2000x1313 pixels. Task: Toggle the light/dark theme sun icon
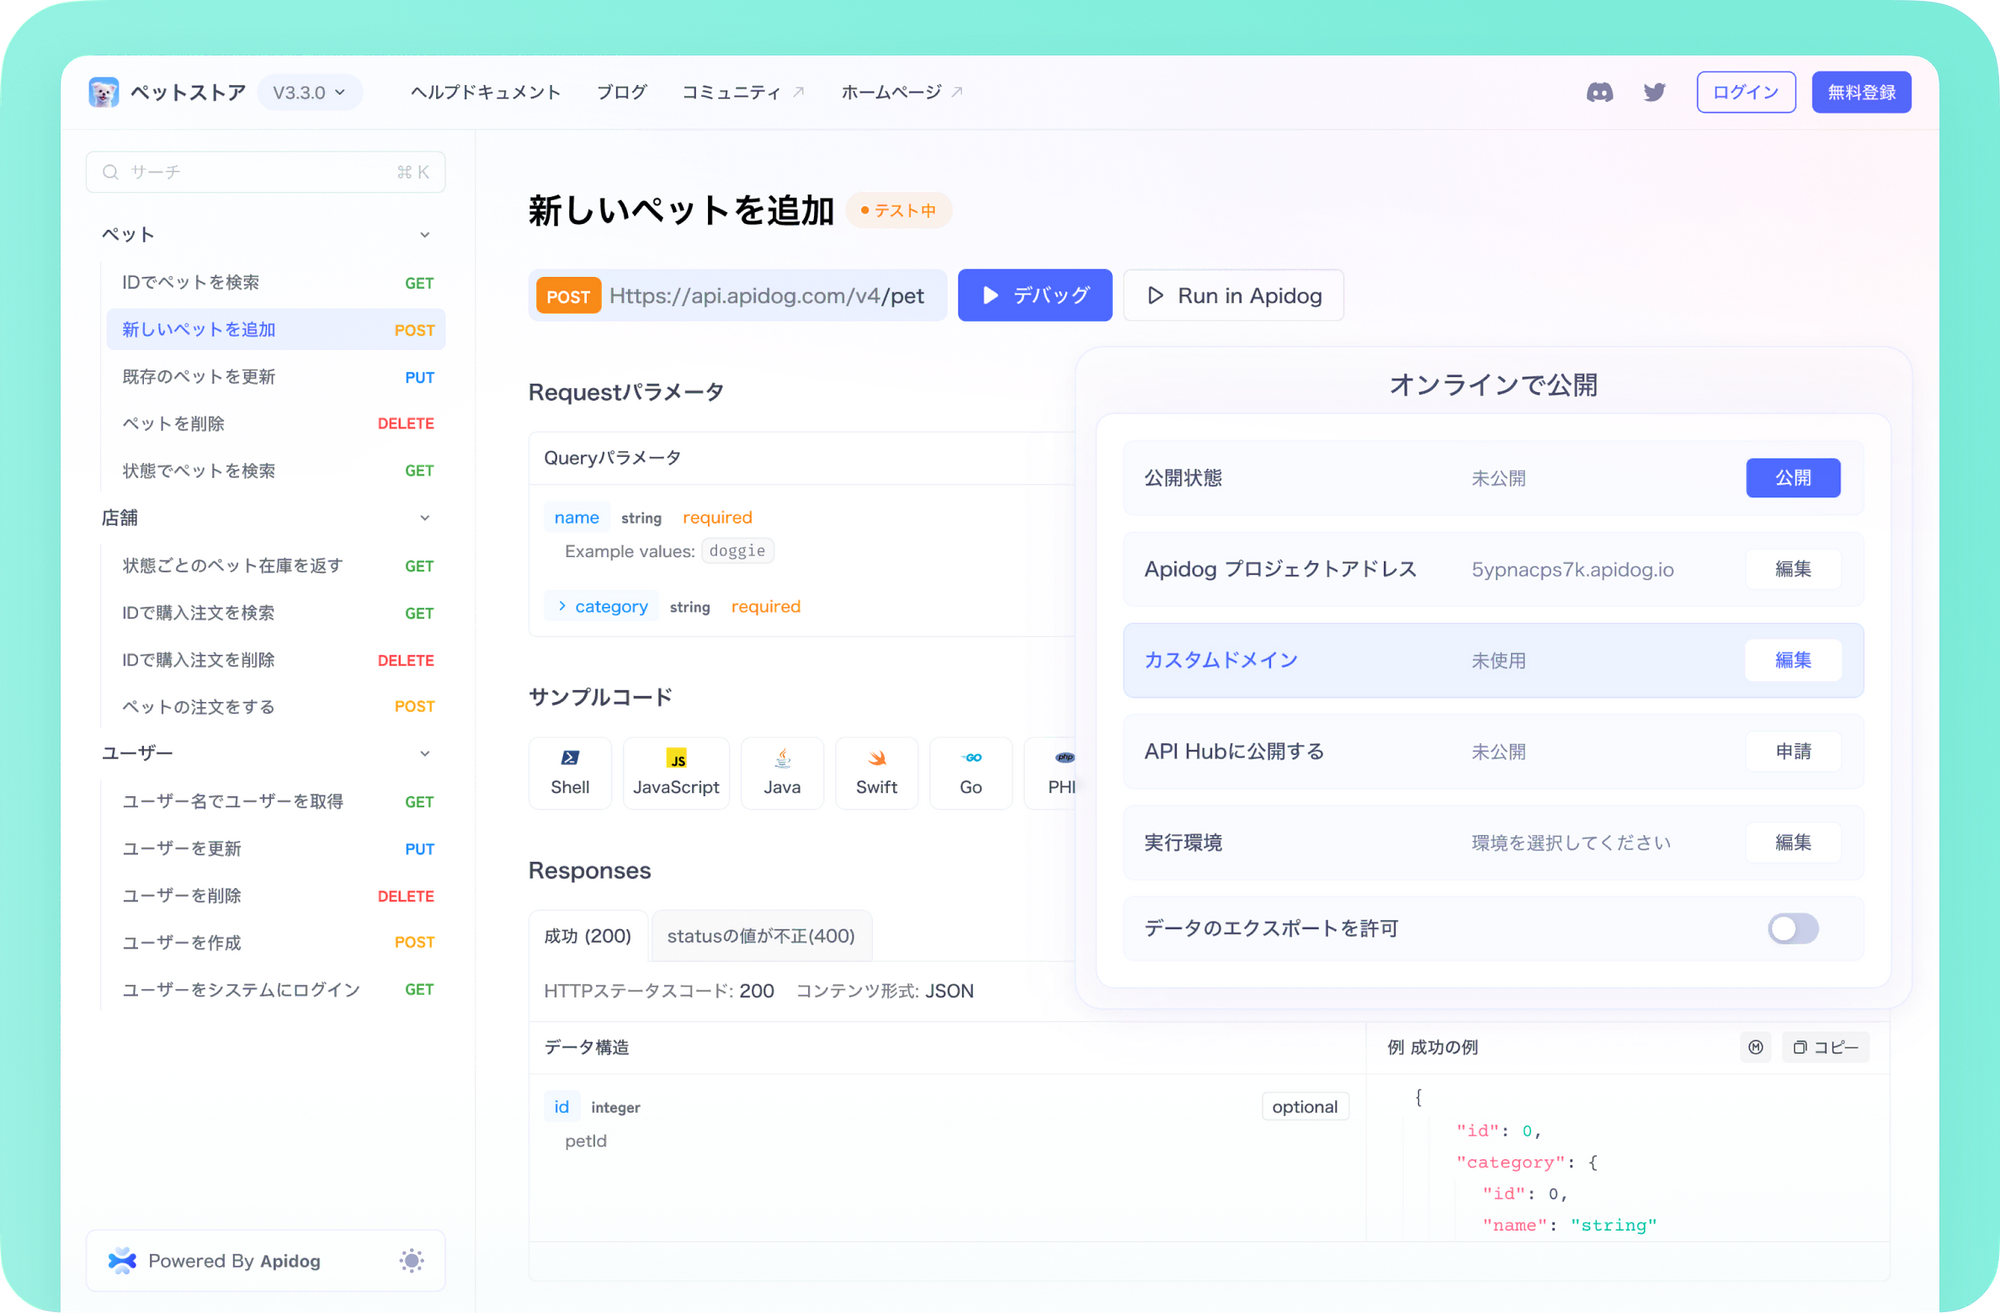(412, 1261)
